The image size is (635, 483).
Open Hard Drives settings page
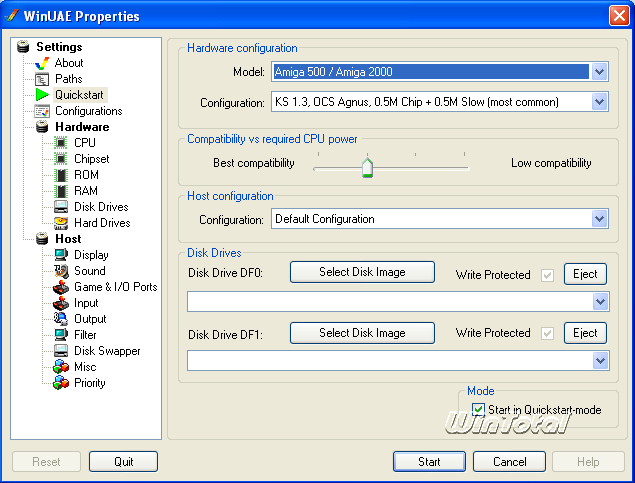coord(102,223)
